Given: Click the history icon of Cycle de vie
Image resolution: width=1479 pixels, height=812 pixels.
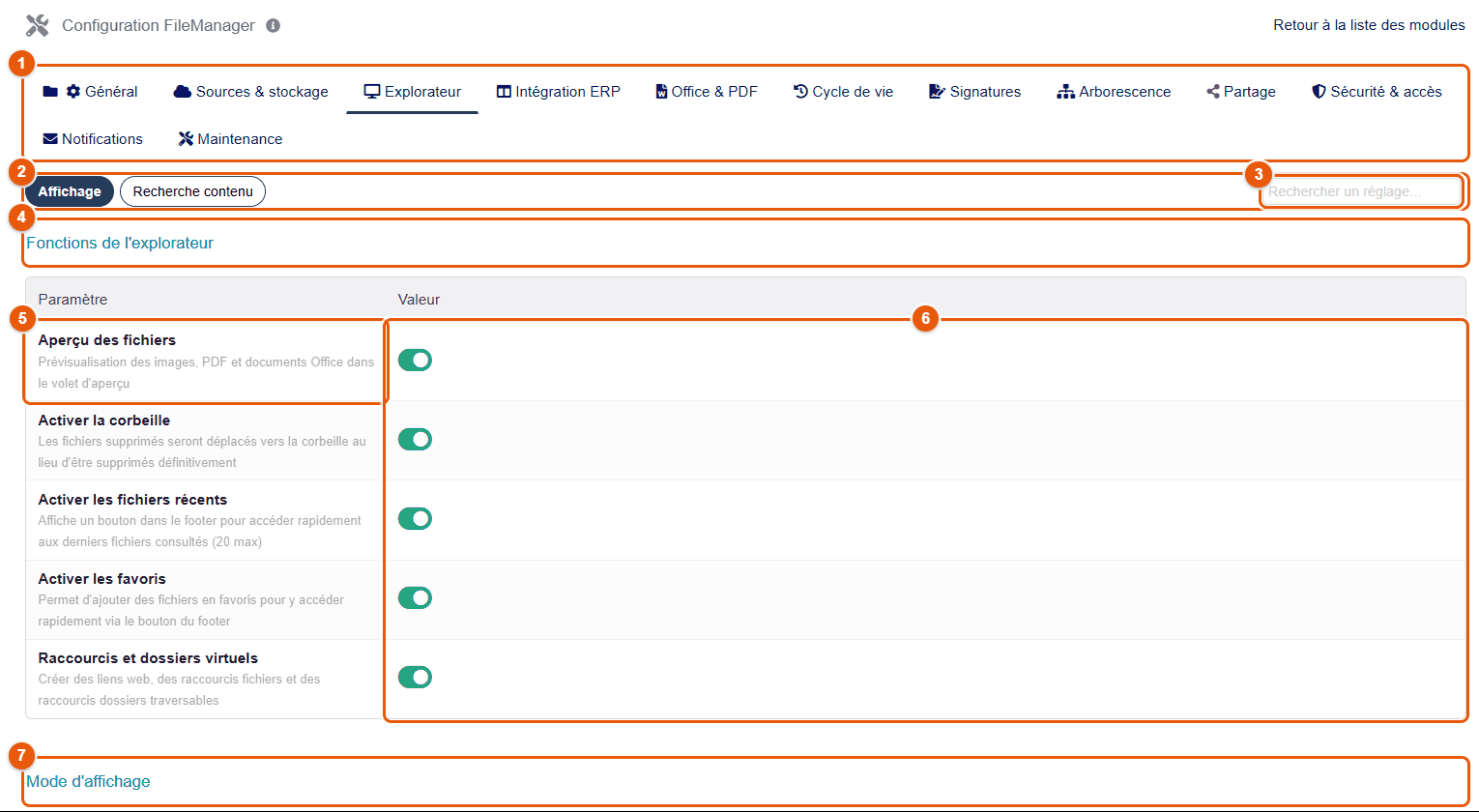Looking at the screenshot, I should coord(800,92).
